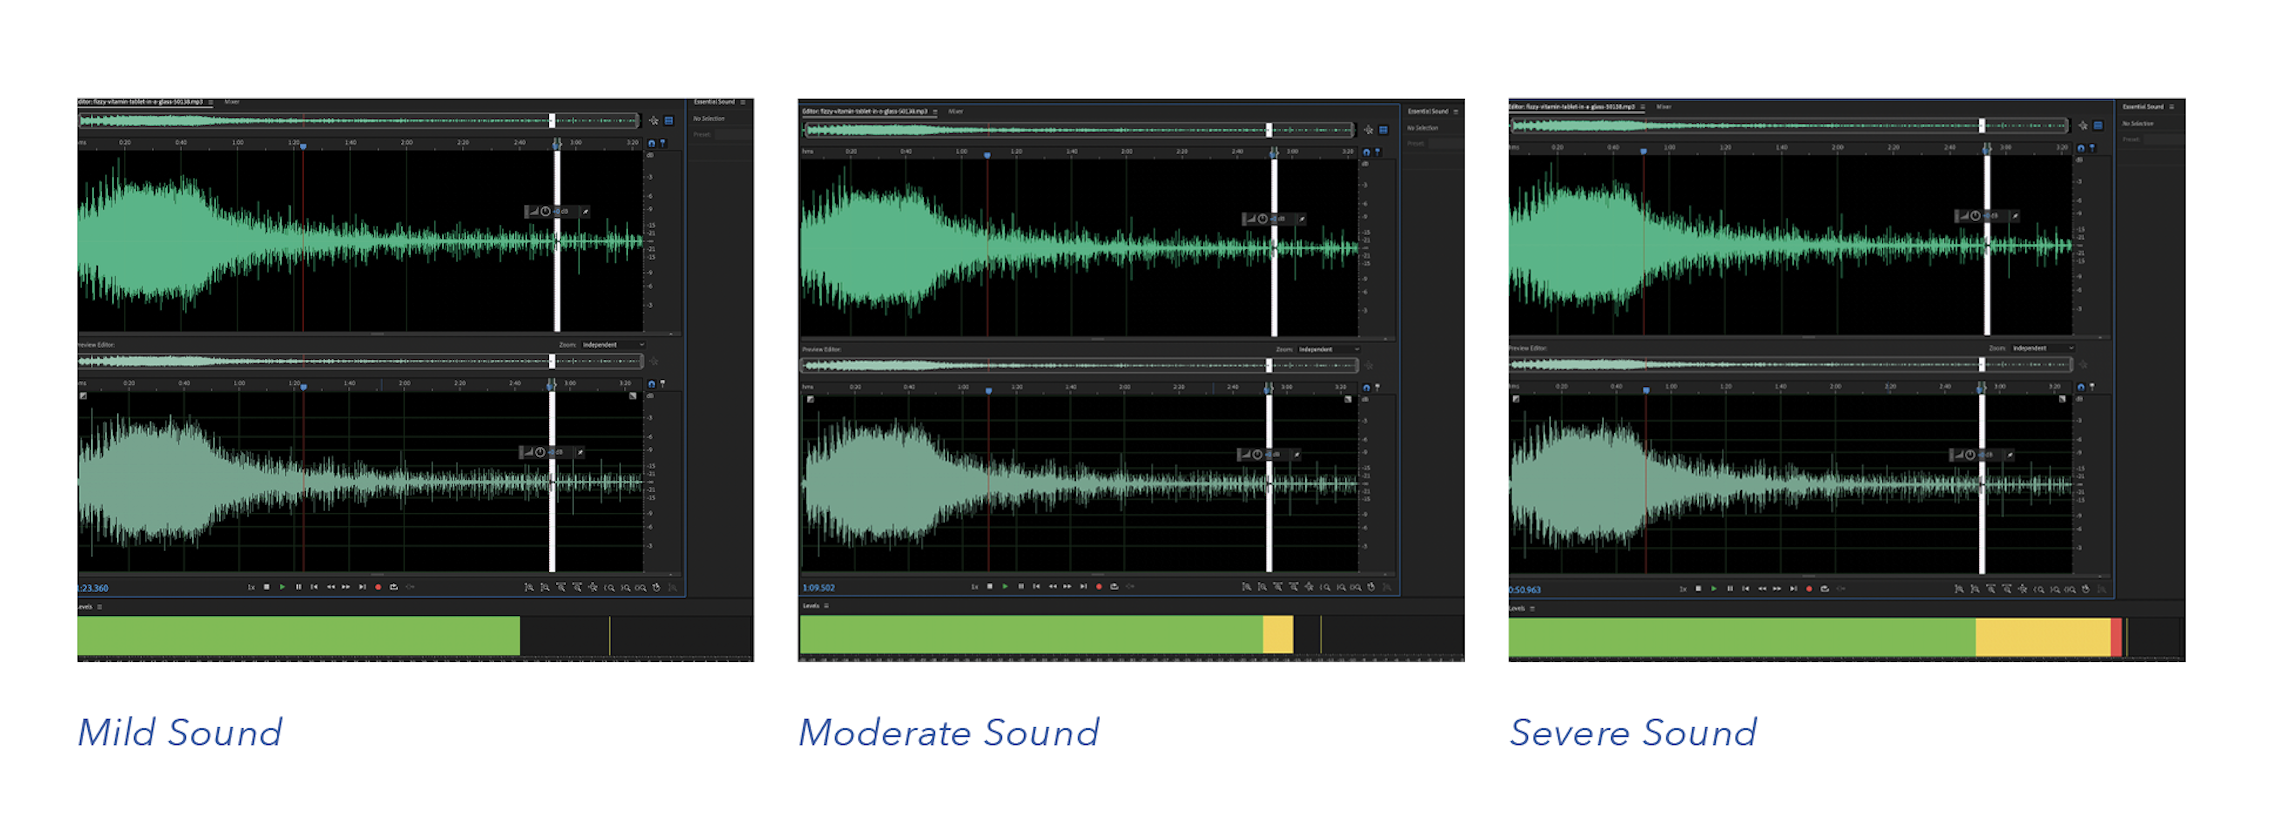Play audio in the Moderate Sound screenshot
The height and width of the screenshot is (834, 2276).
(x=1005, y=586)
